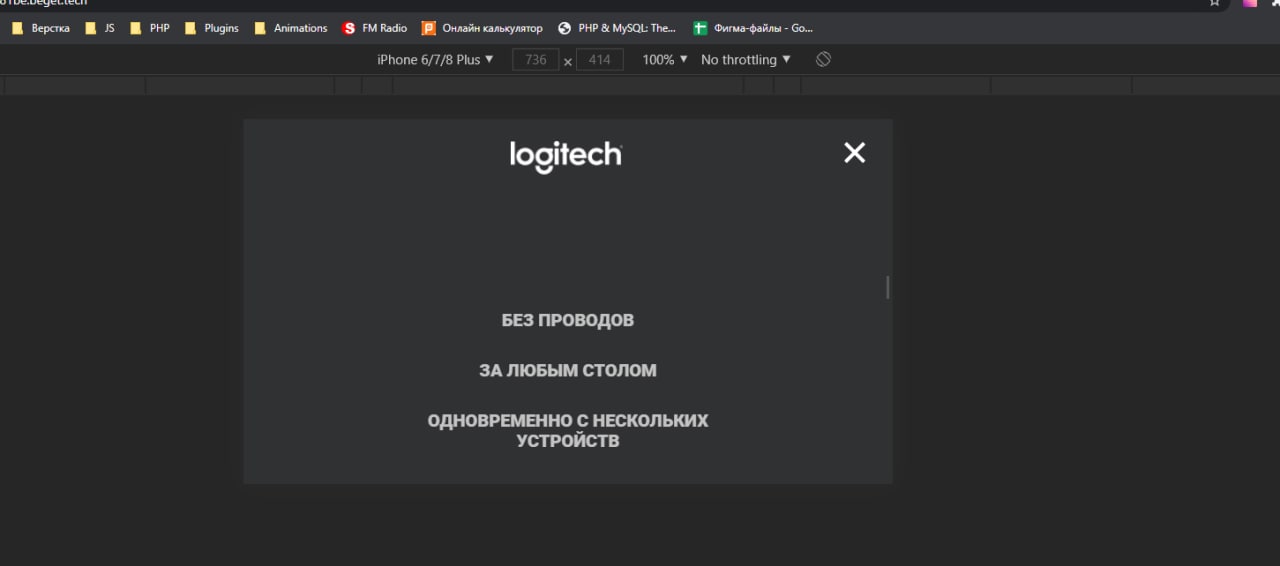
Task: Bookmark this page with the star icon
Action: click(1214, 3)
